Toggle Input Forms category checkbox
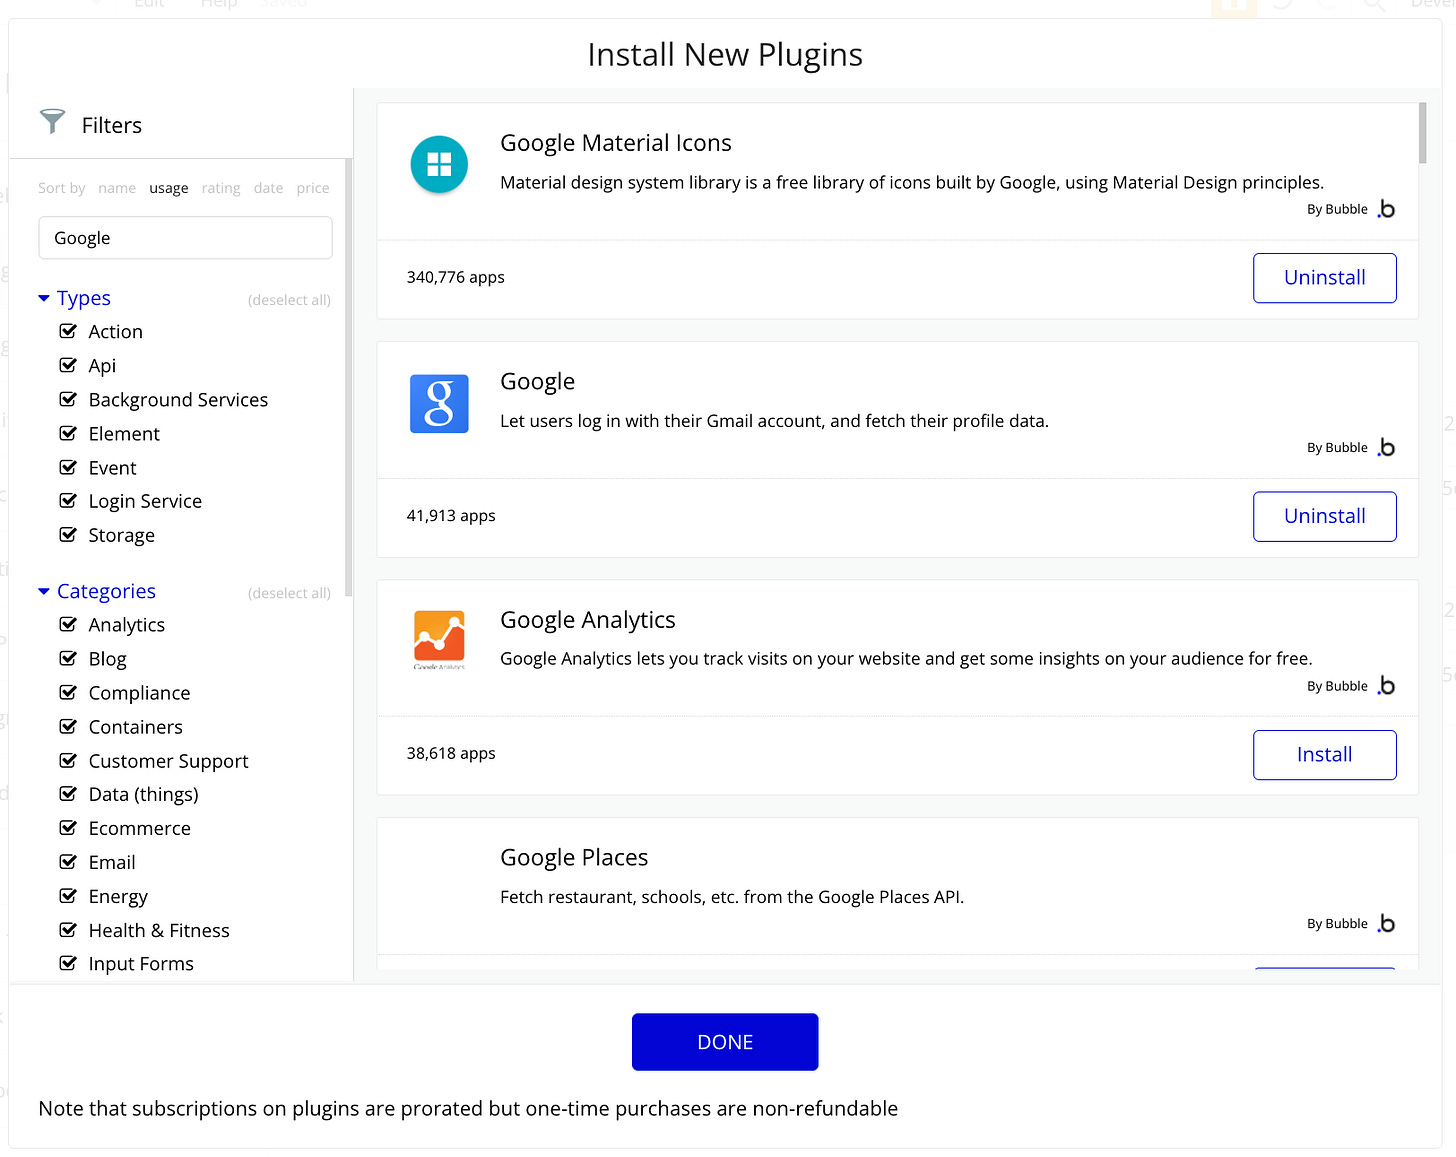The height and width of the screenshot is (1157, 1456). (68, 963)
